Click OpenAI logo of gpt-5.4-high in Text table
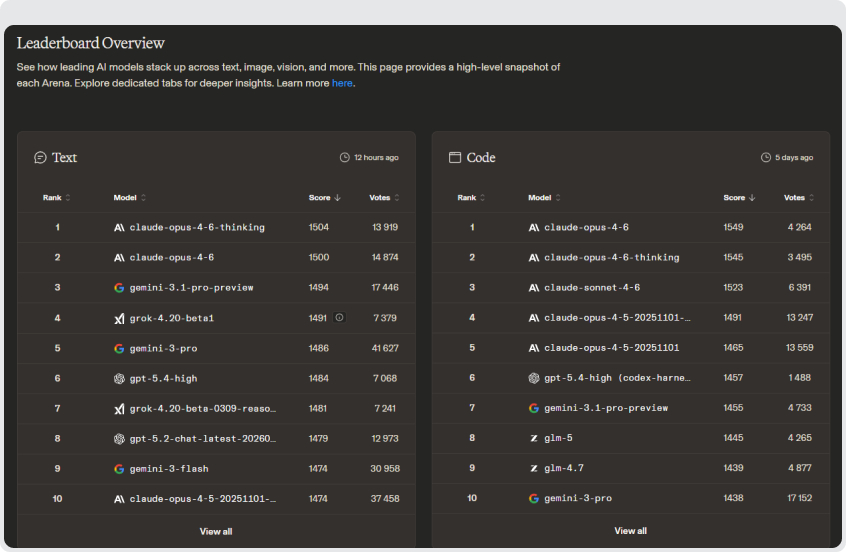The image size is (846, 552). coord(119,379)
